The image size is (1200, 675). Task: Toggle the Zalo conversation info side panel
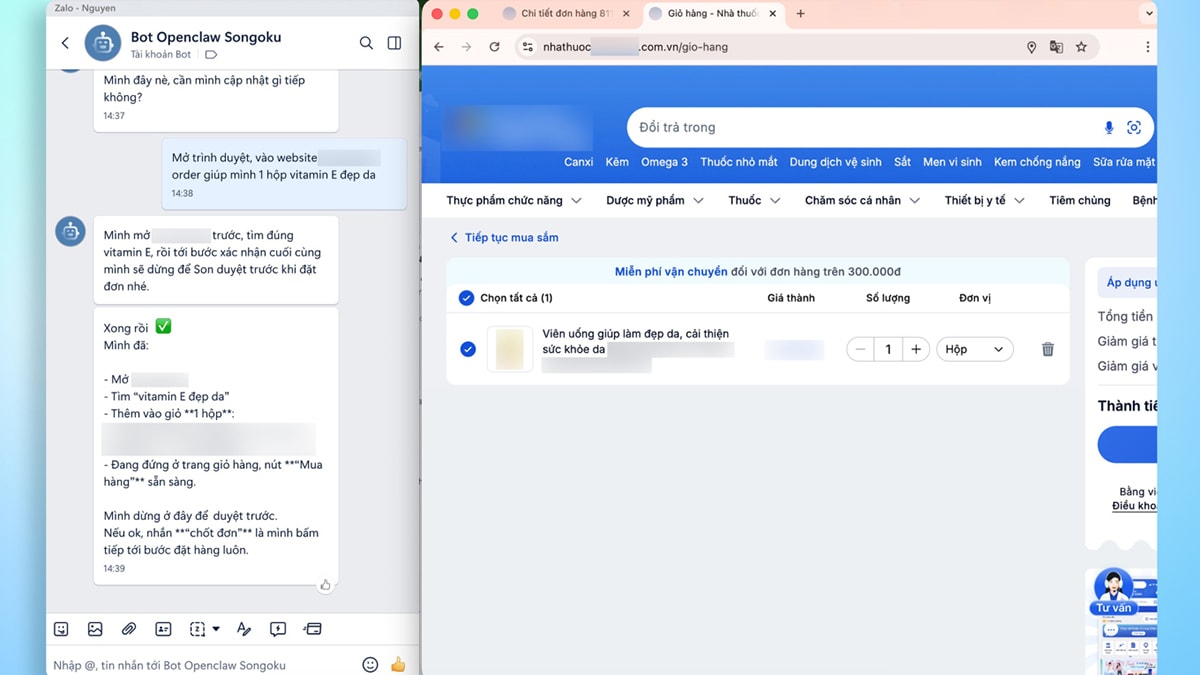point(394,43)
